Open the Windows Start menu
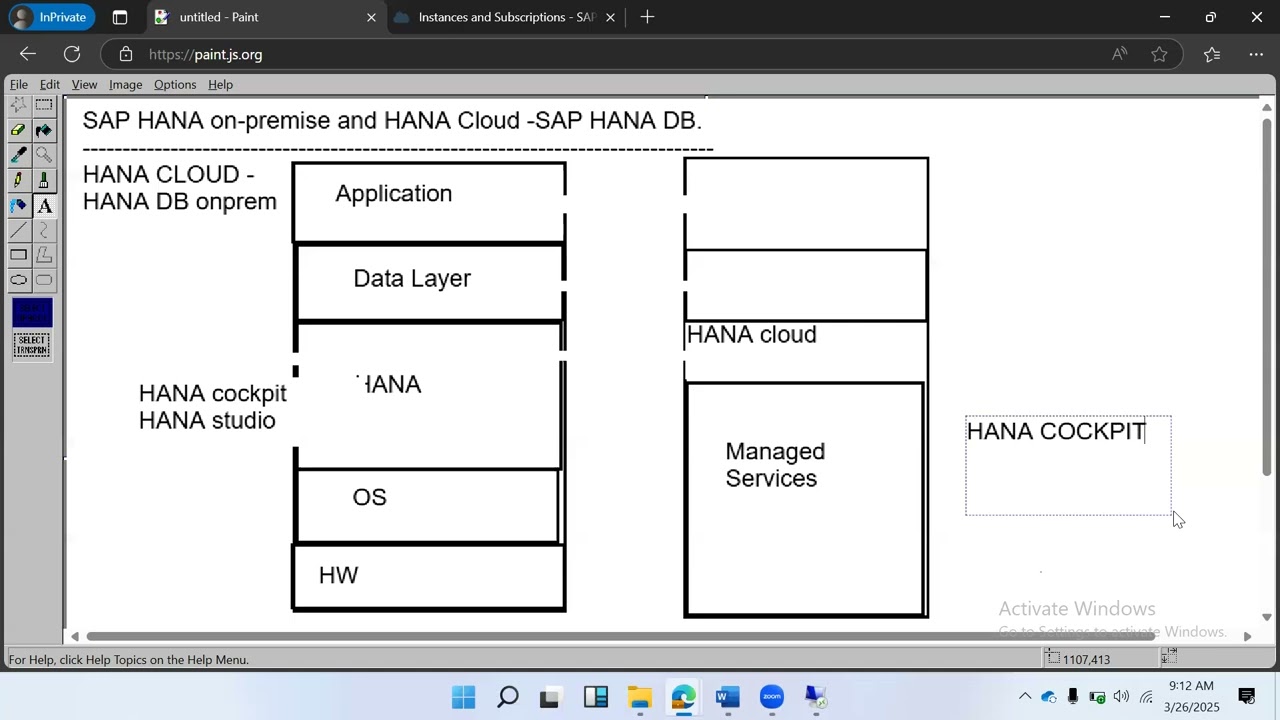The image size is (1280, 720). point(464,697)
